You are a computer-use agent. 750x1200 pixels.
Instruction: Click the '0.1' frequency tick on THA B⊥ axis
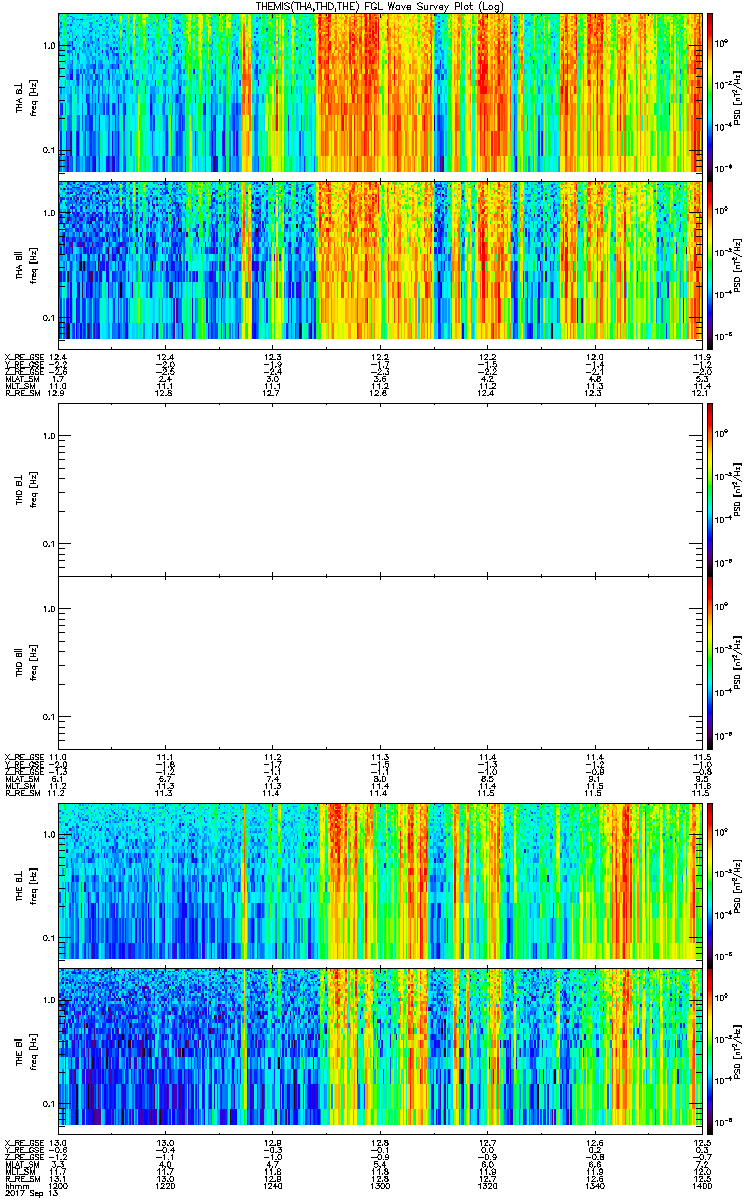[x=48, y=151]
